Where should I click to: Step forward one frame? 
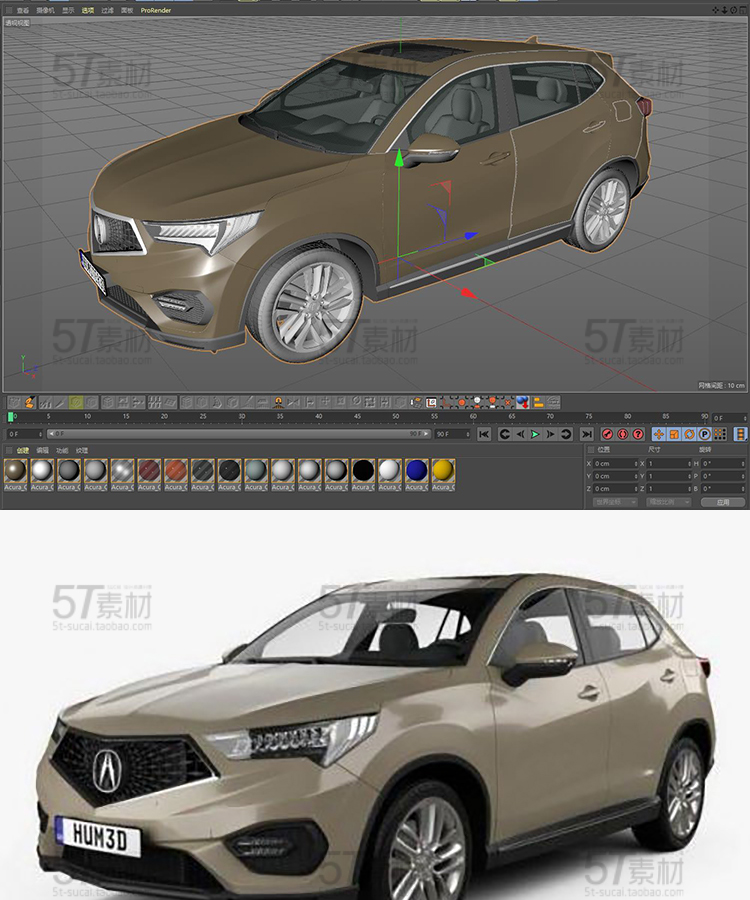click(x=550, y=435)
